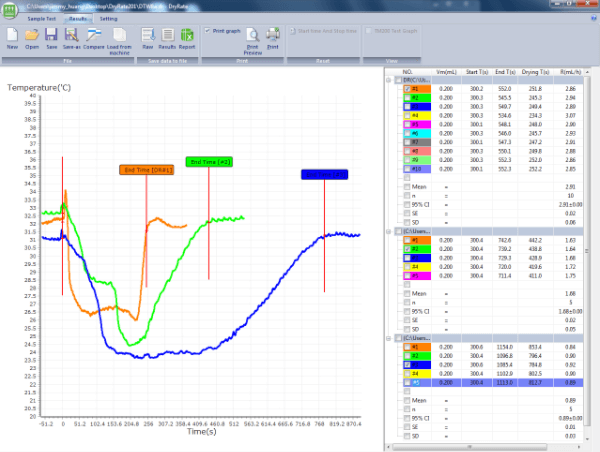
Task: Sort by the Drying T(s) column header
Action: 535,72
